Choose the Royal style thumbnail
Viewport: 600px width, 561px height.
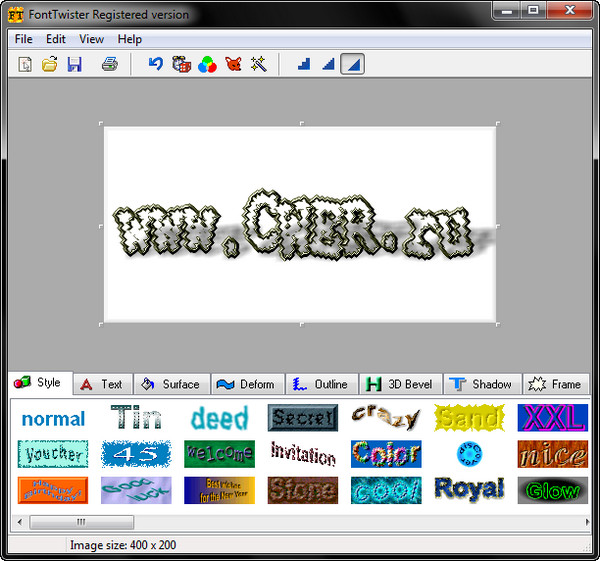coord(469,489)
